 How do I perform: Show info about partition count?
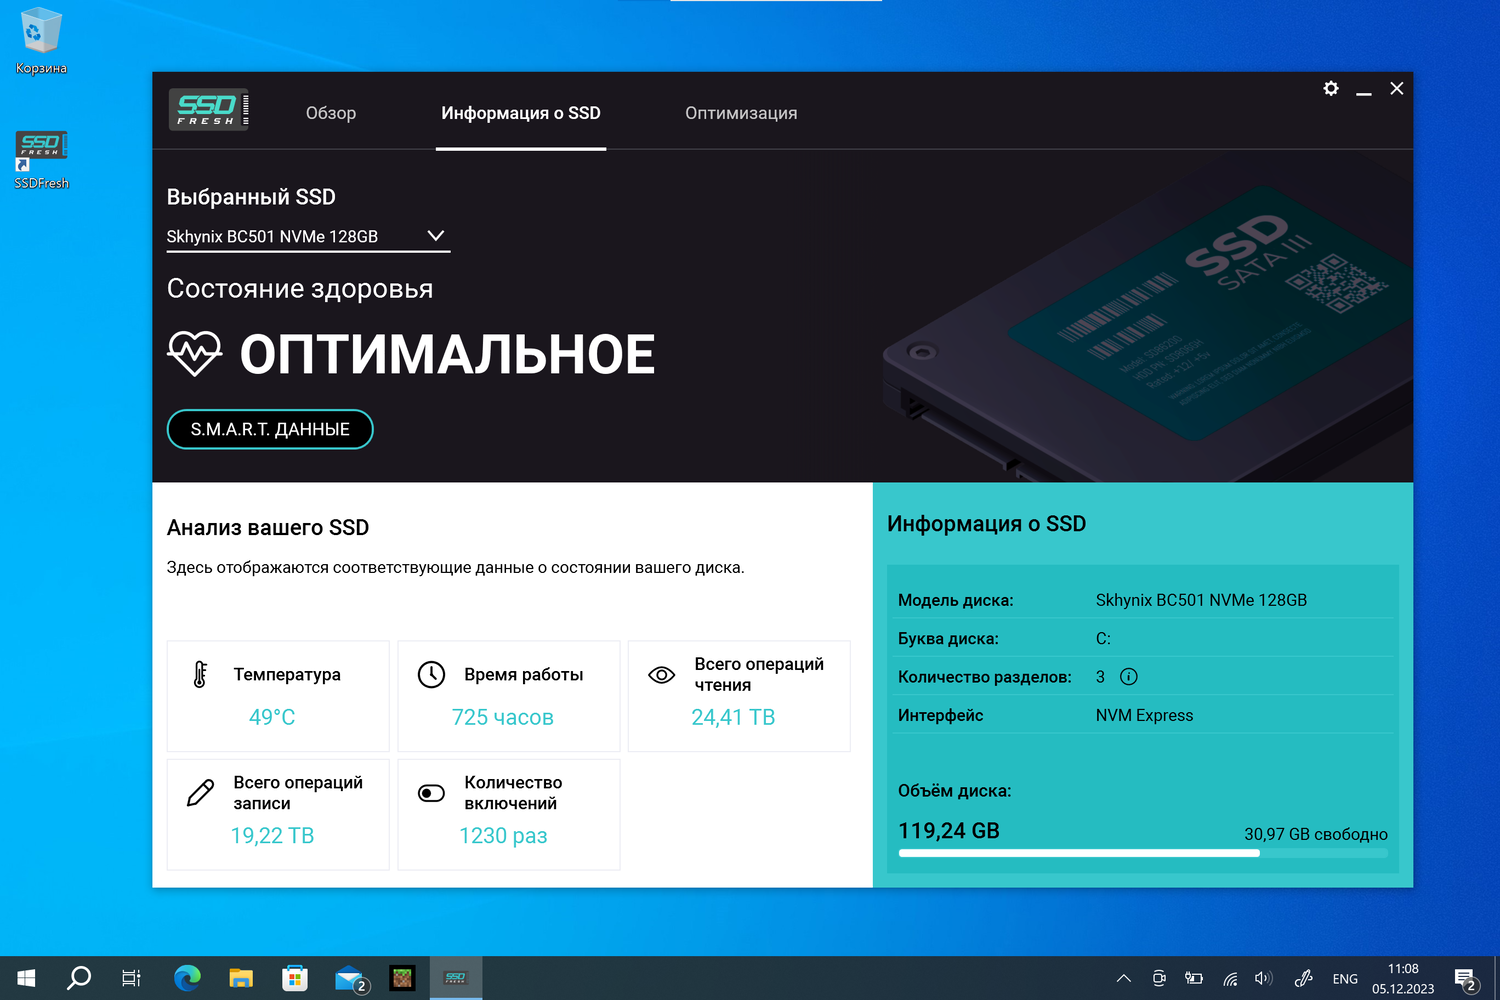1129,677
